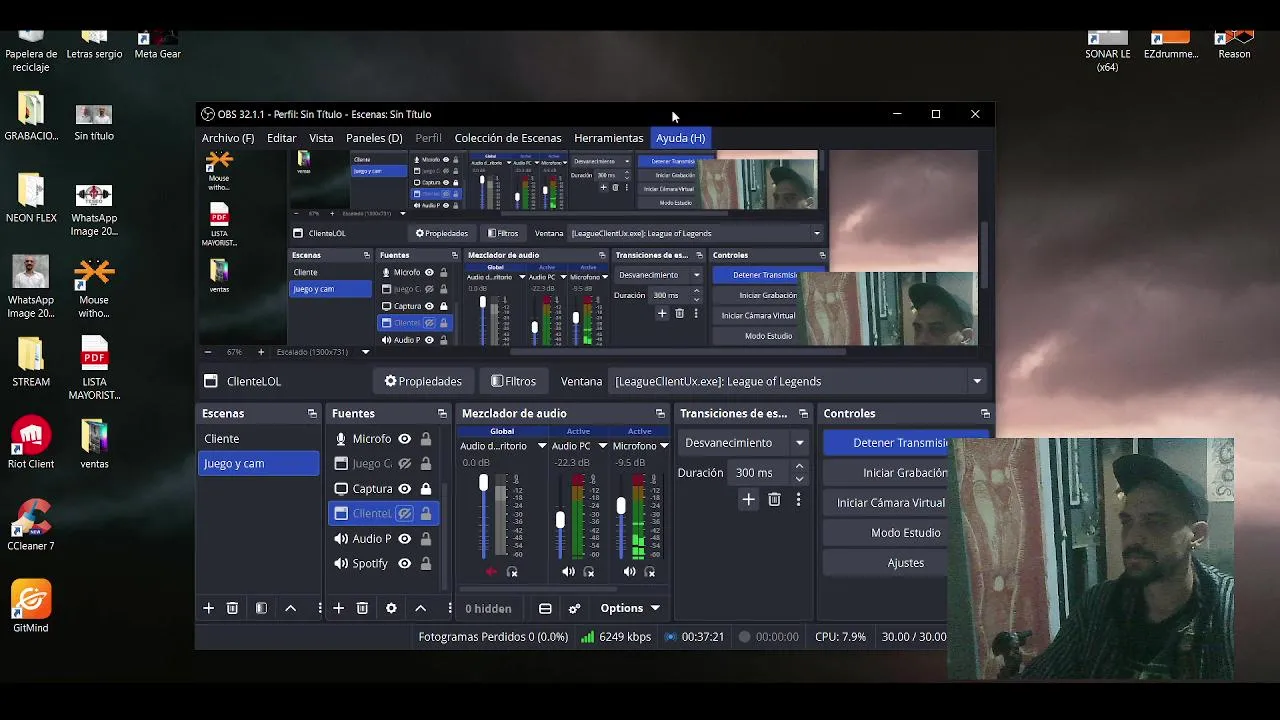Add a new source in Fuentes toolbar
Screen dimensions: 1280x720
pos(339,608)
